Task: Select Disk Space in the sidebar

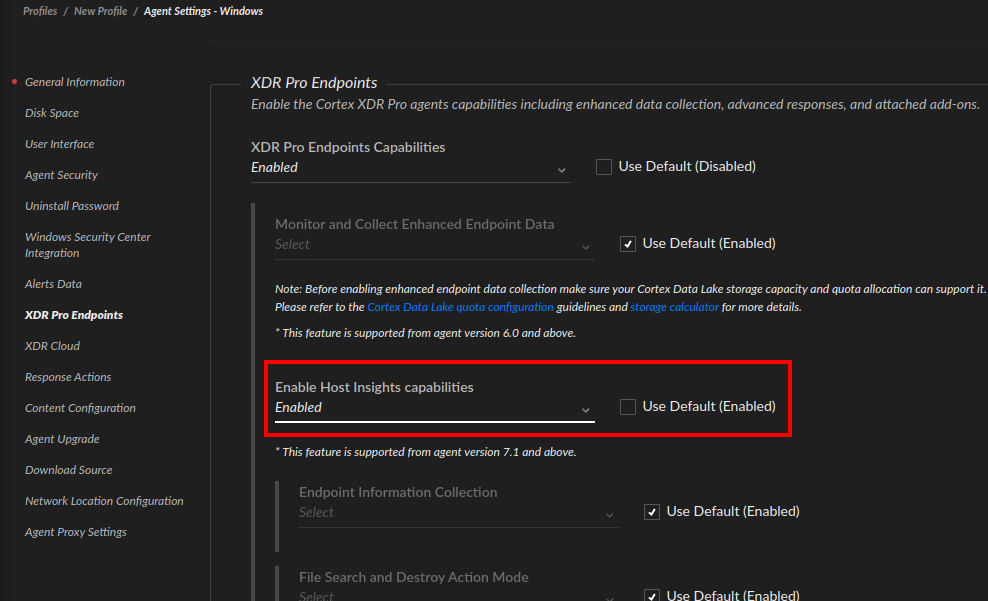Action: (x=52, y=113)
